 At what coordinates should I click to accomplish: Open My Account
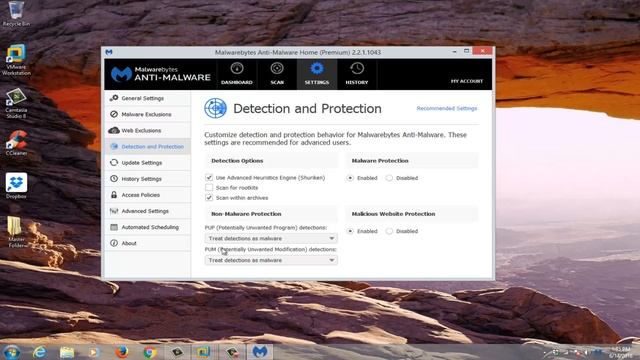pos(467,81)
